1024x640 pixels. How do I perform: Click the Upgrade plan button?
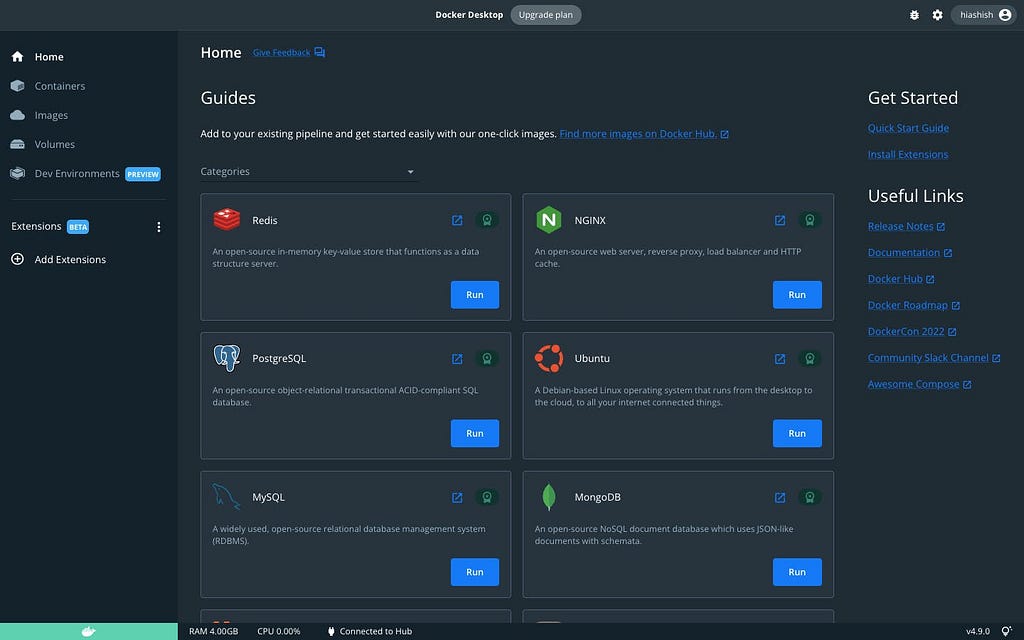click(x=545, y=15)
